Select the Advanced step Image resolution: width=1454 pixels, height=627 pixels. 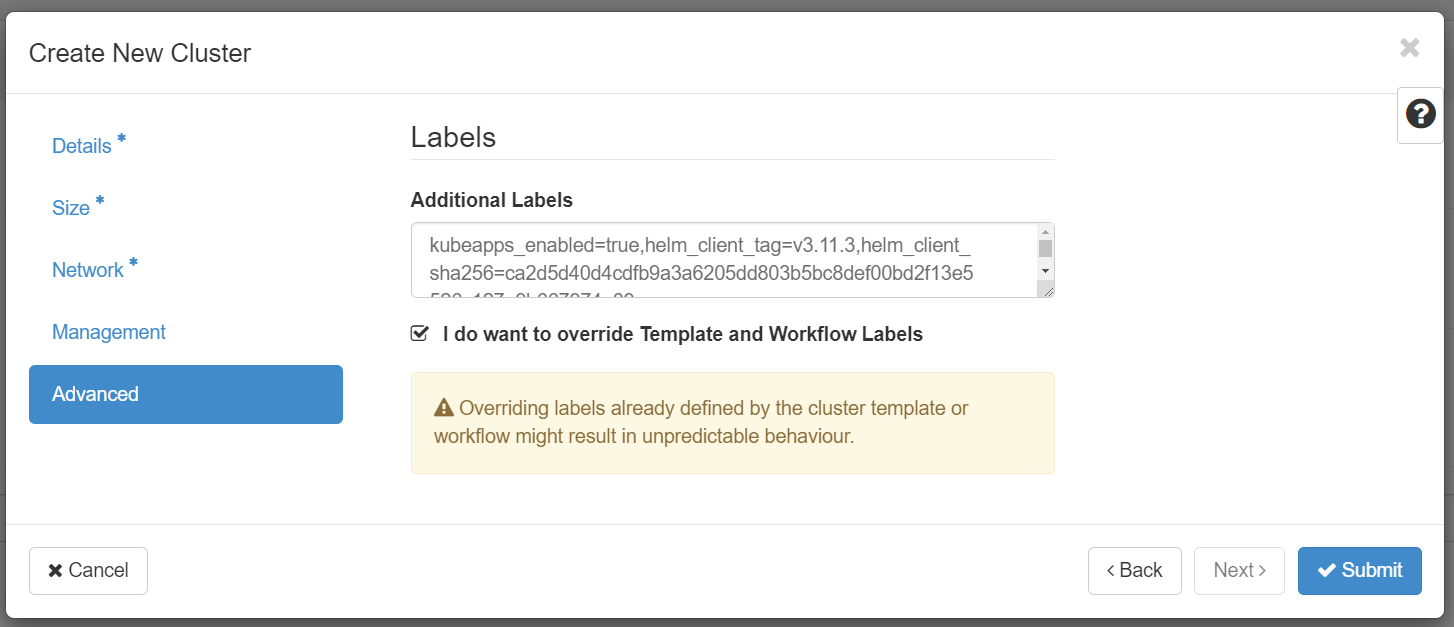click(x=186, y=394)
